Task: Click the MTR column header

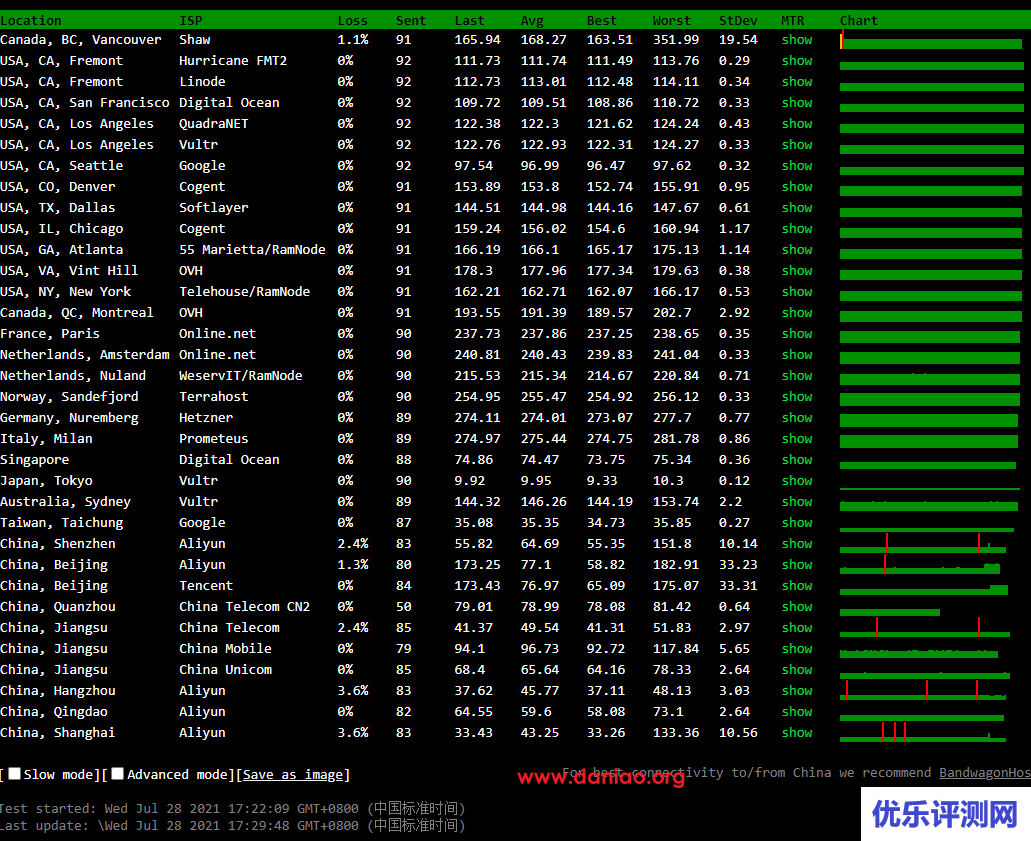Action: (793, 20)
